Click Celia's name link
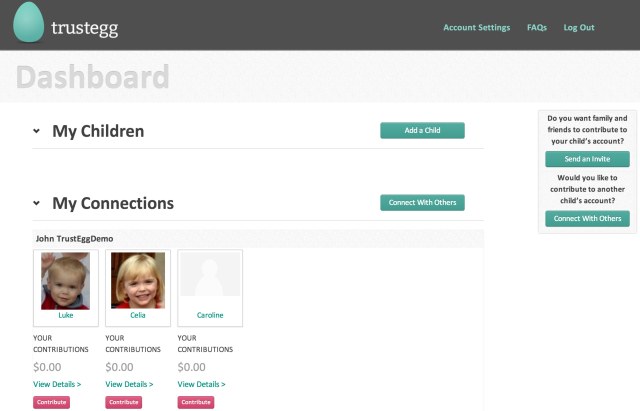This screenshot has width=640, height=411. pyautogui.click(x=138, y=315)
